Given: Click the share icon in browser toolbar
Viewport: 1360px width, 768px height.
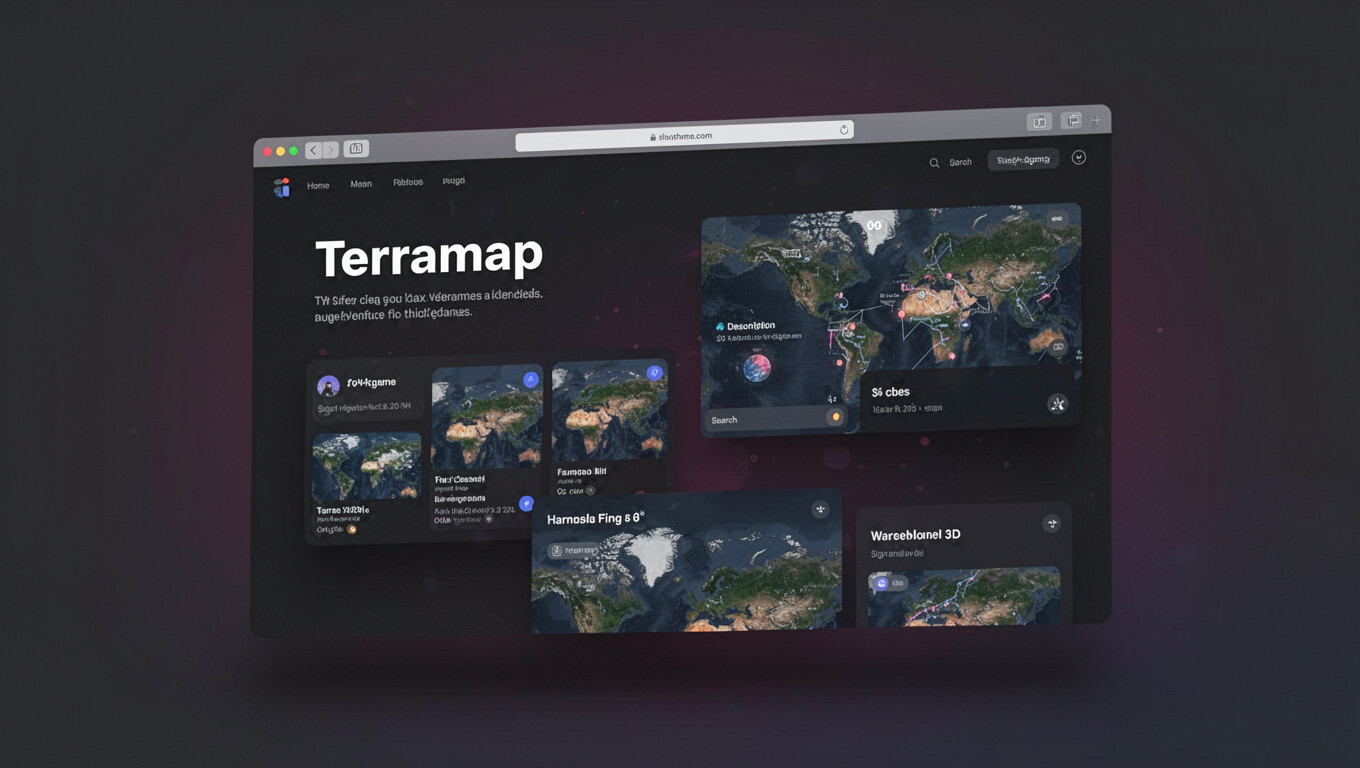Looking at the screenshot, I should pyautogui.click(x=1040, y=122).
